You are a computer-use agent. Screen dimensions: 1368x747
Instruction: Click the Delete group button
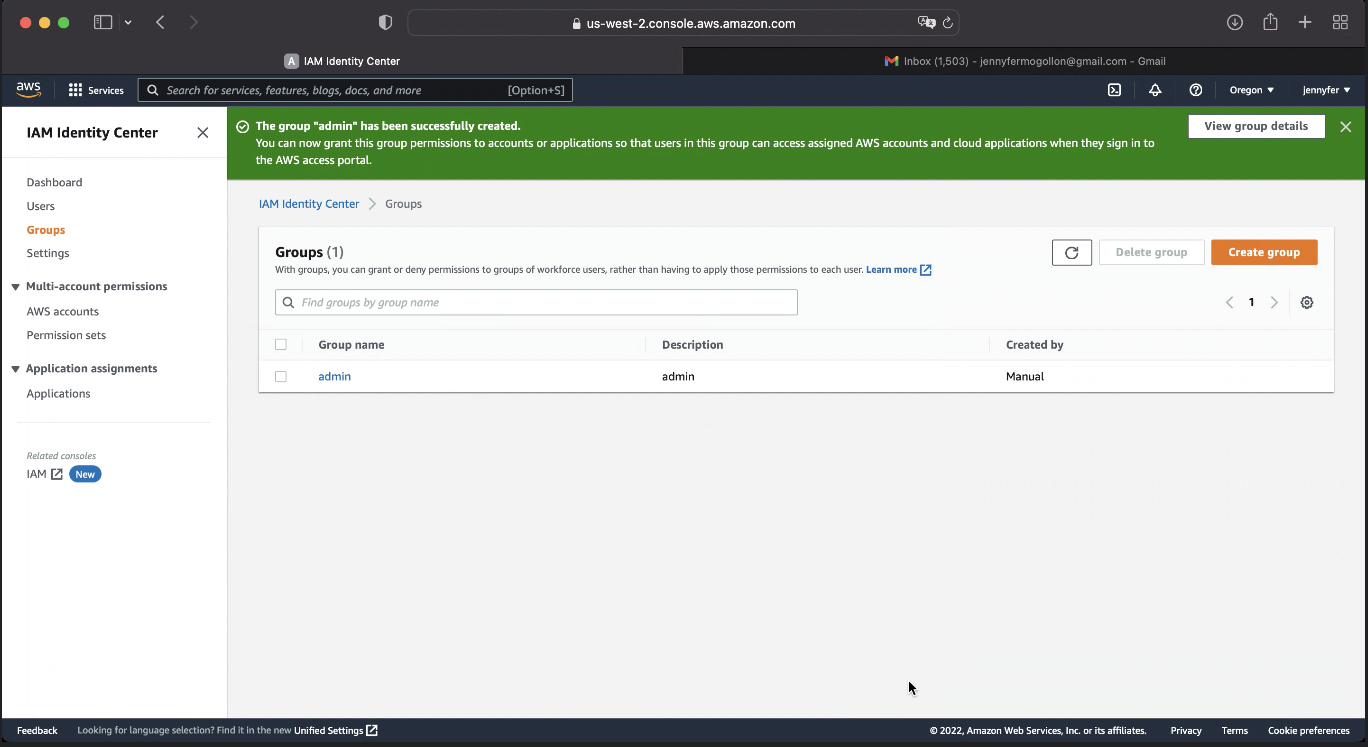tap(1152, 253)
